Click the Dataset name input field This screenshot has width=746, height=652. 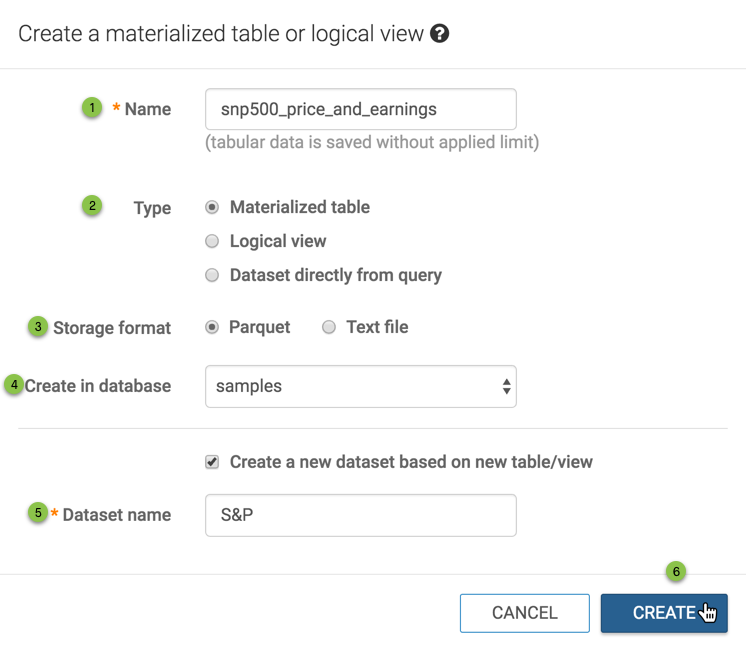pyautogui.click(x=360, y=515)
